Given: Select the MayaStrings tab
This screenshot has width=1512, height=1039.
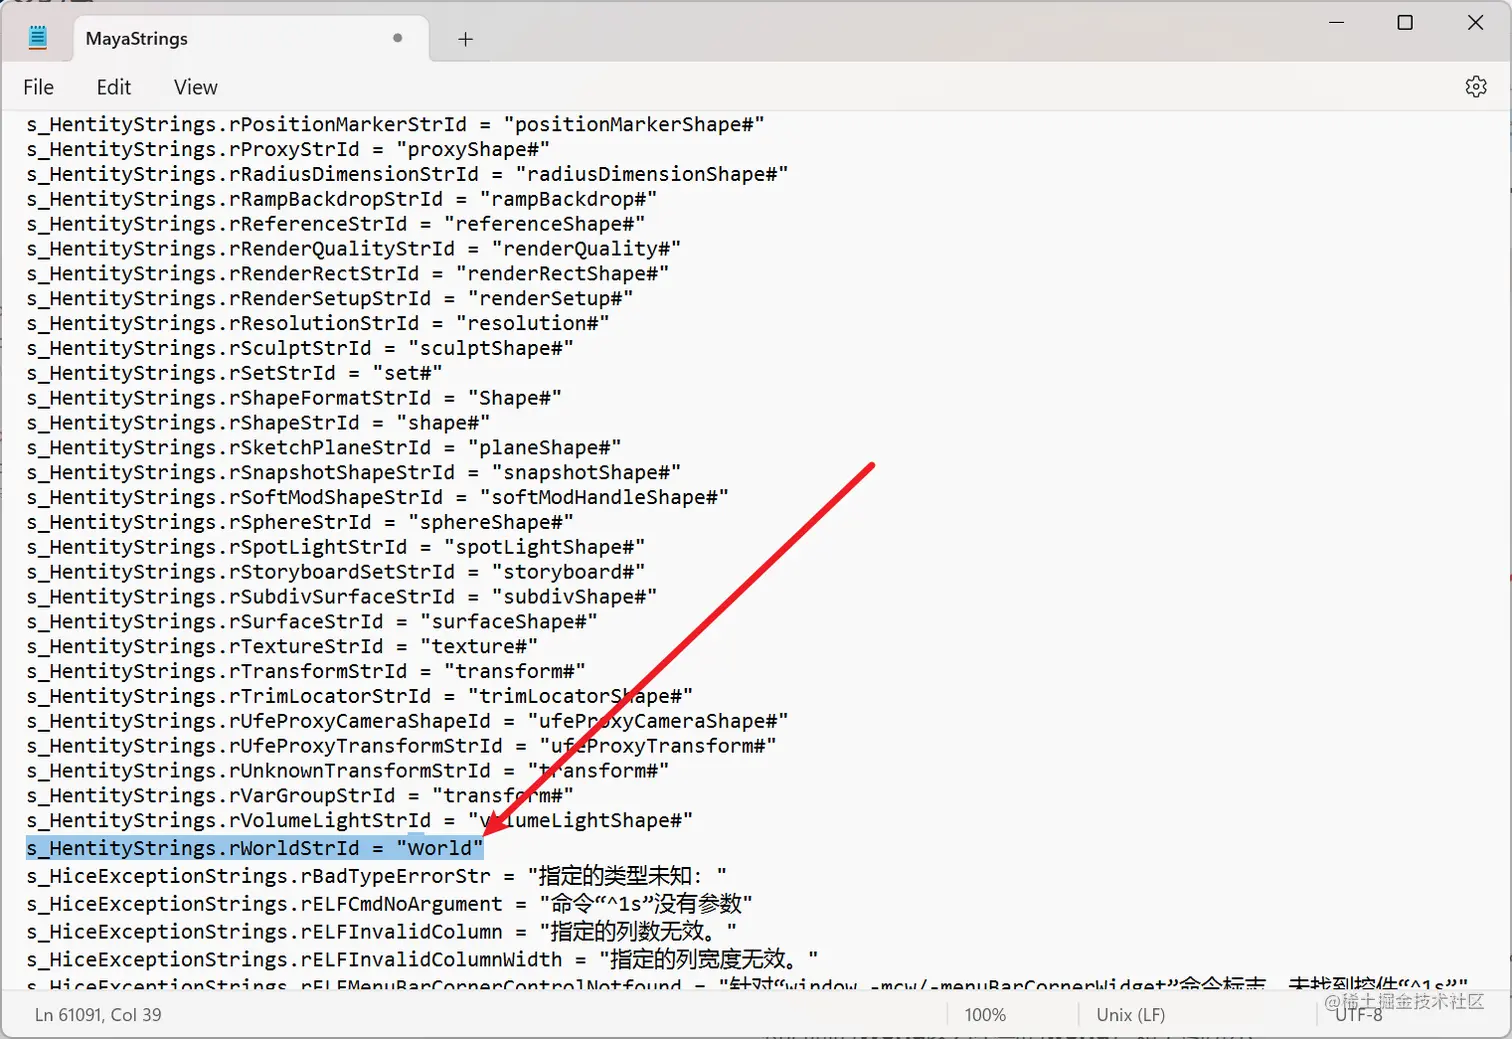Looking at the screenshot, I should pyautogui.click(x=250, y=39).
